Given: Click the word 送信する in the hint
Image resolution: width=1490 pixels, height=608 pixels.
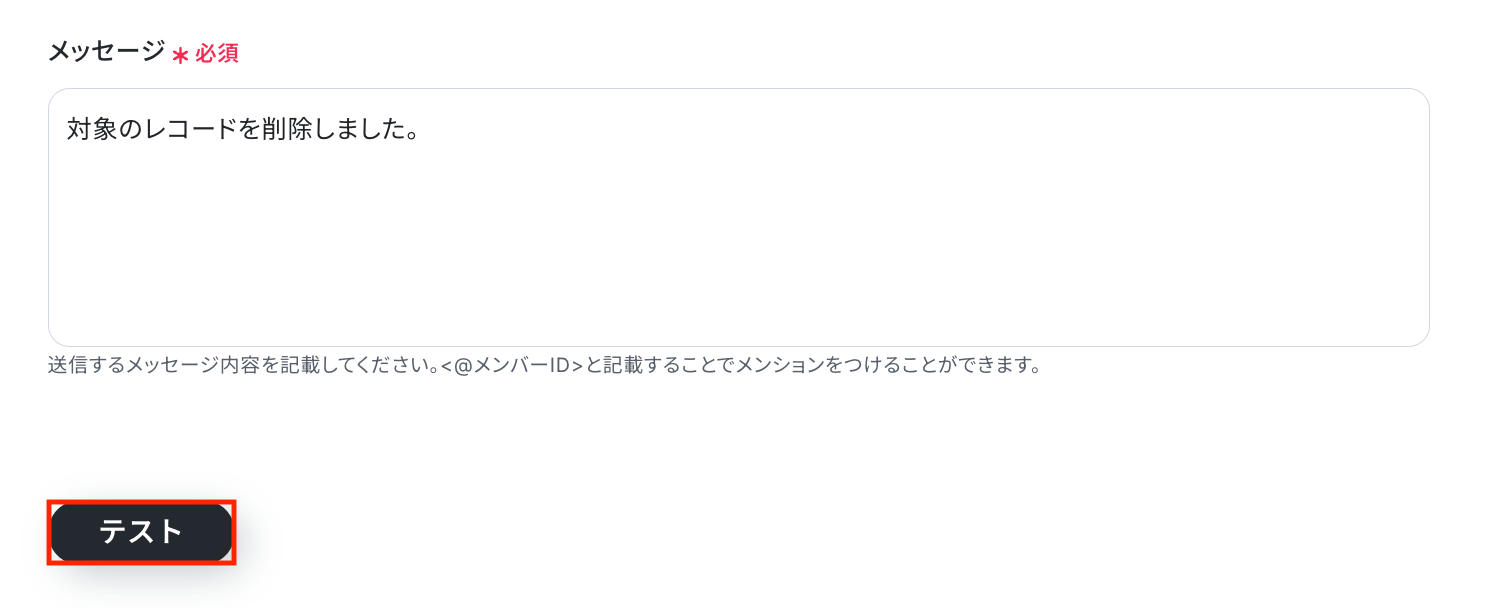Looking at the screenshot, I should pos(83,365).
